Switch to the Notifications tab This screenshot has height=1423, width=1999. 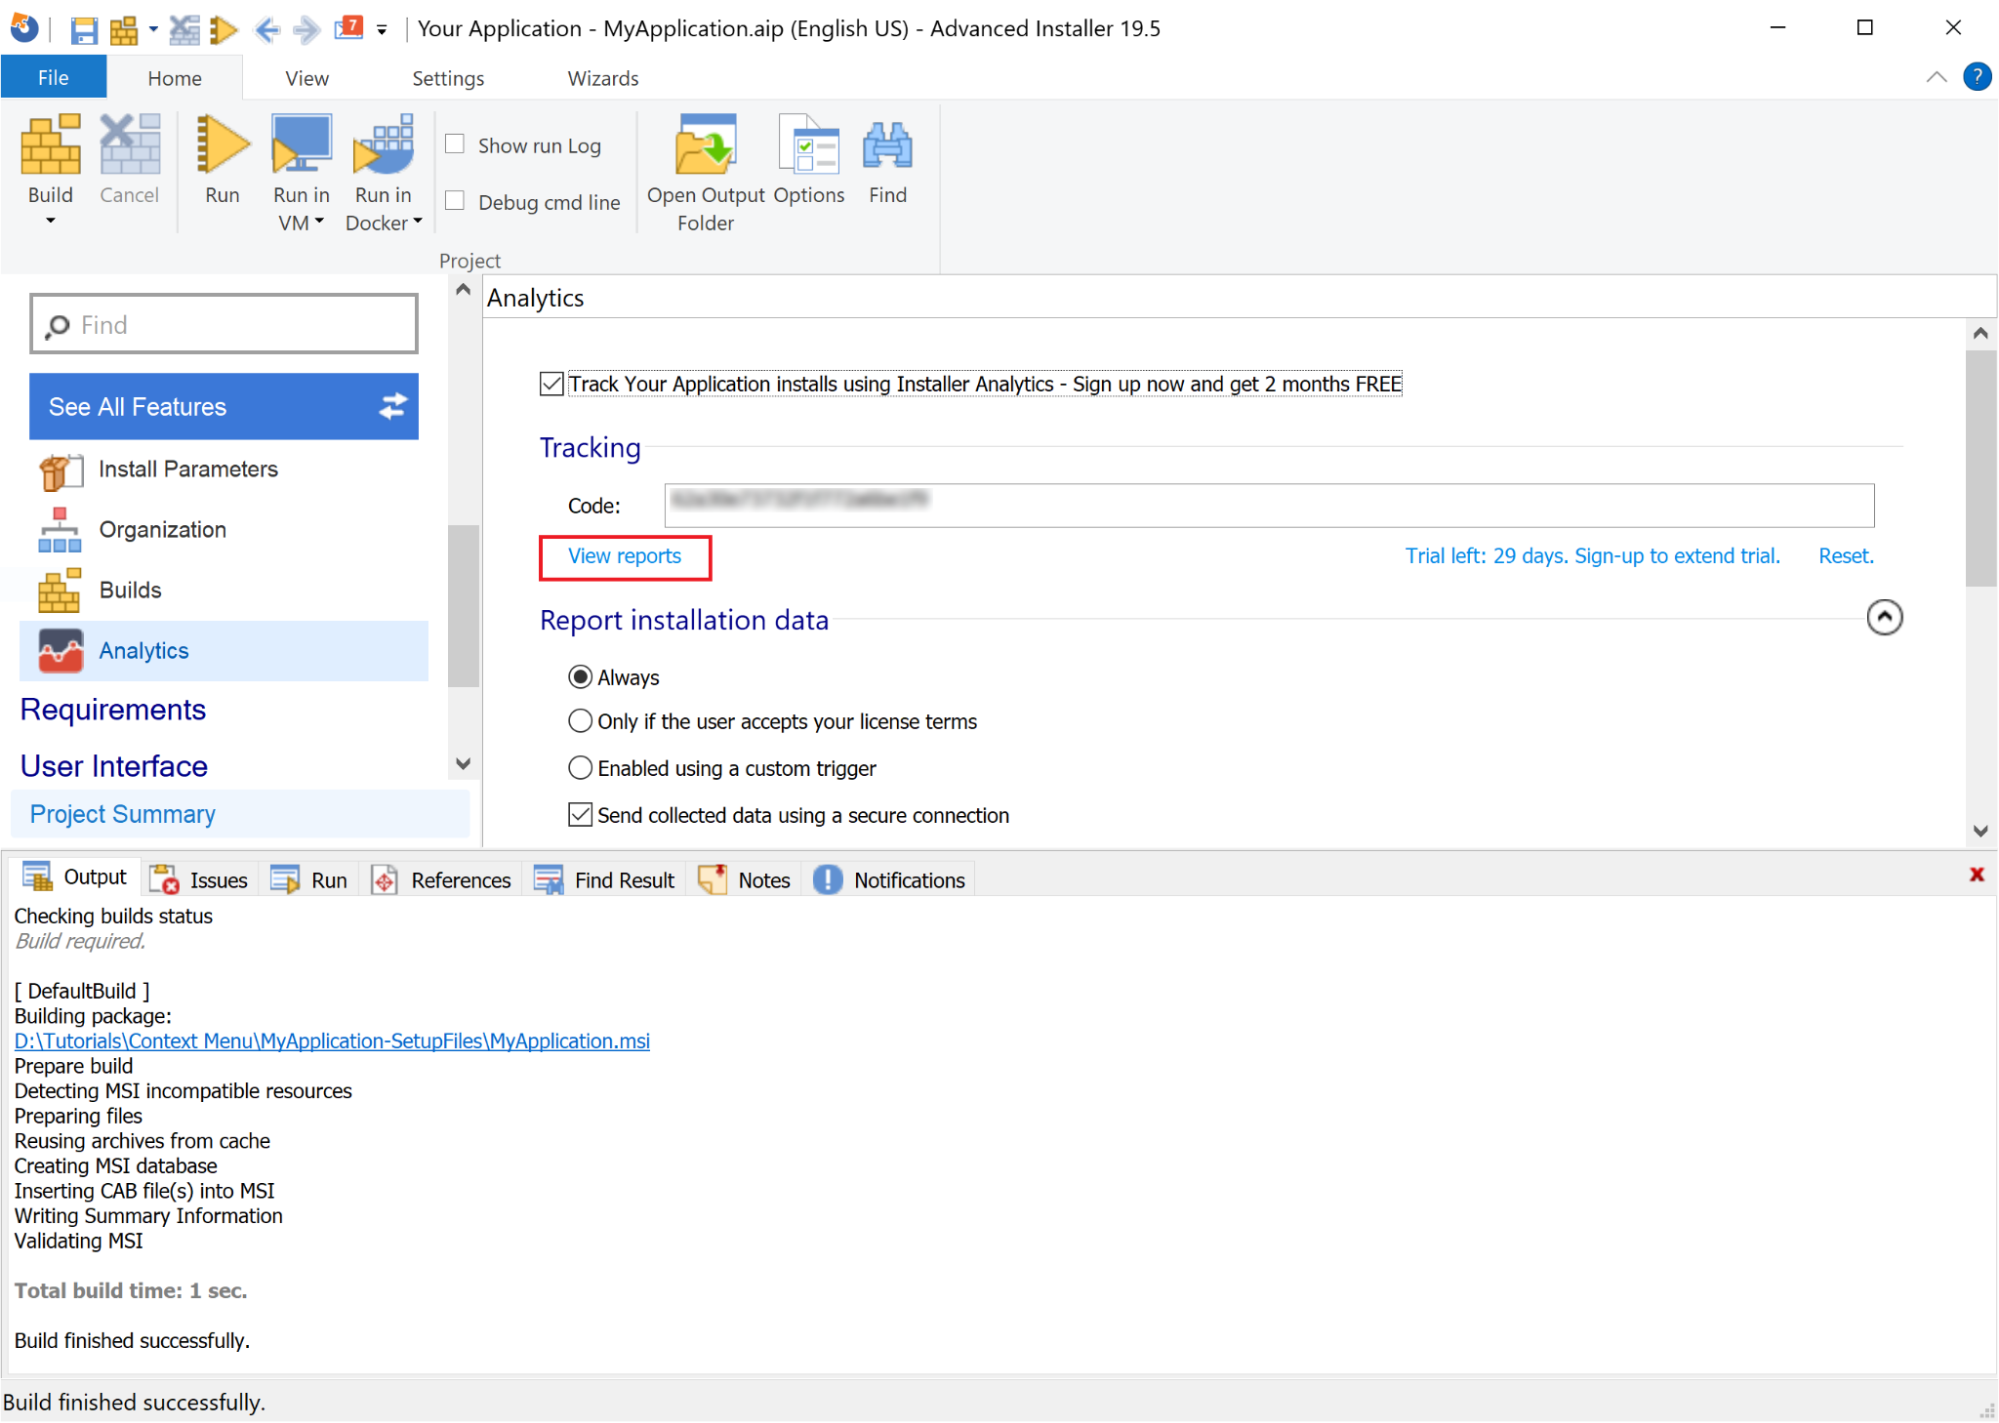[x=889, y=880]
